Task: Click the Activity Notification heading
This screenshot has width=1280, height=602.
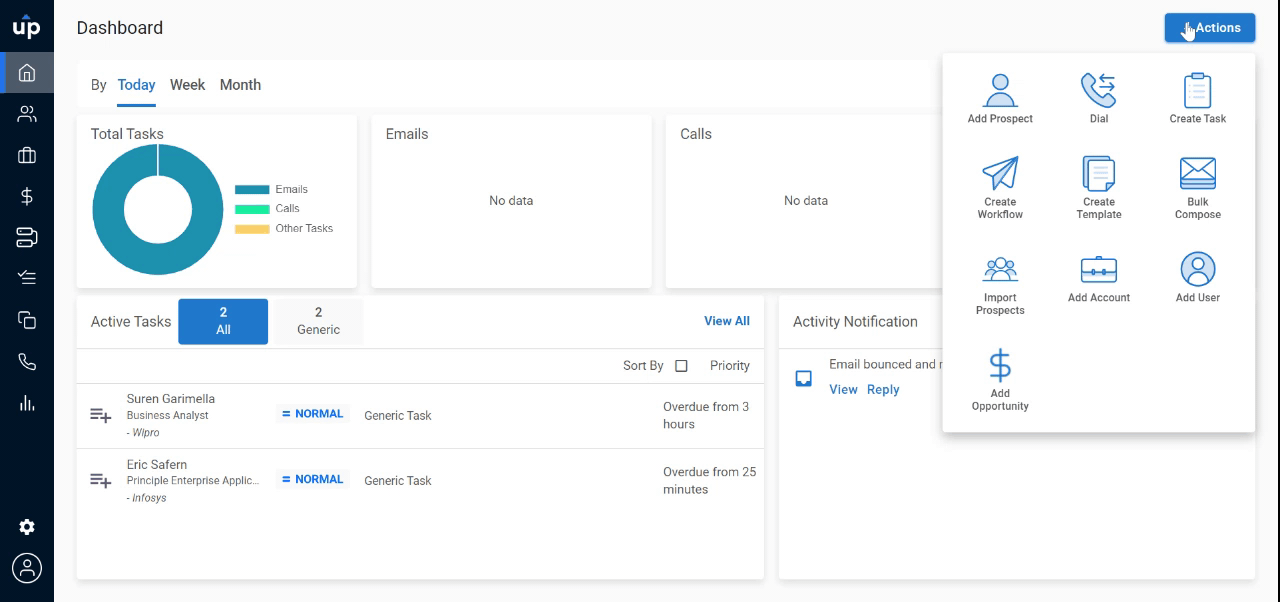Action: pyautogui.click(x=855, y=322)
